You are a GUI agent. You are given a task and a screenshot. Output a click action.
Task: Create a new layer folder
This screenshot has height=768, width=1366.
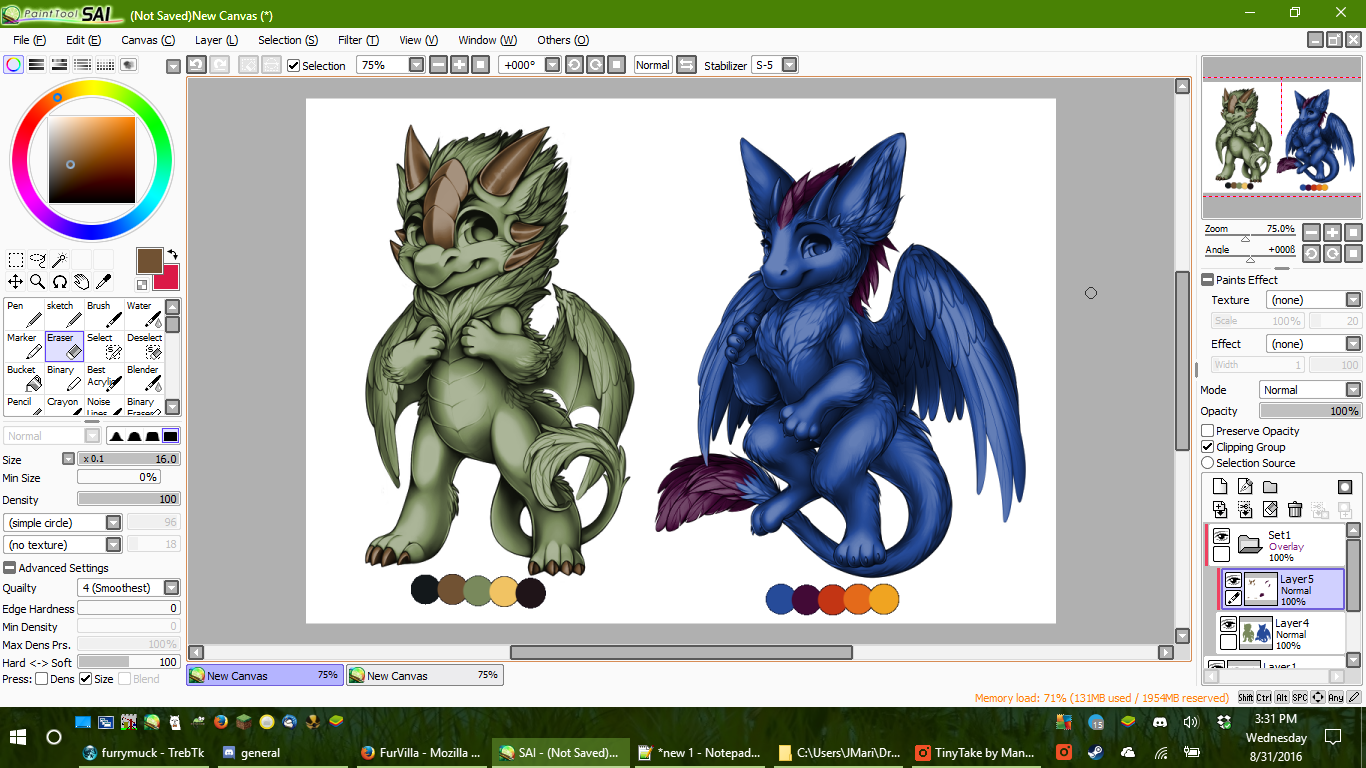[x=1270, y=487]
